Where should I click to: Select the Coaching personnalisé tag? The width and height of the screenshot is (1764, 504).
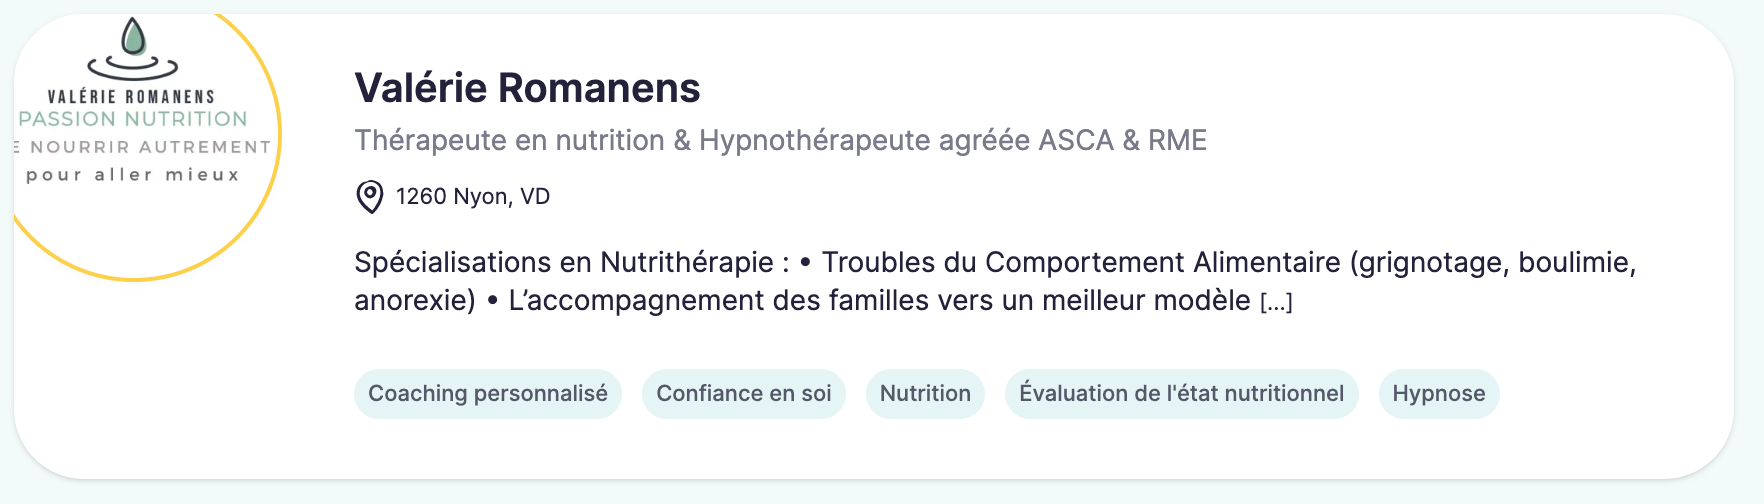click(488, 394)
